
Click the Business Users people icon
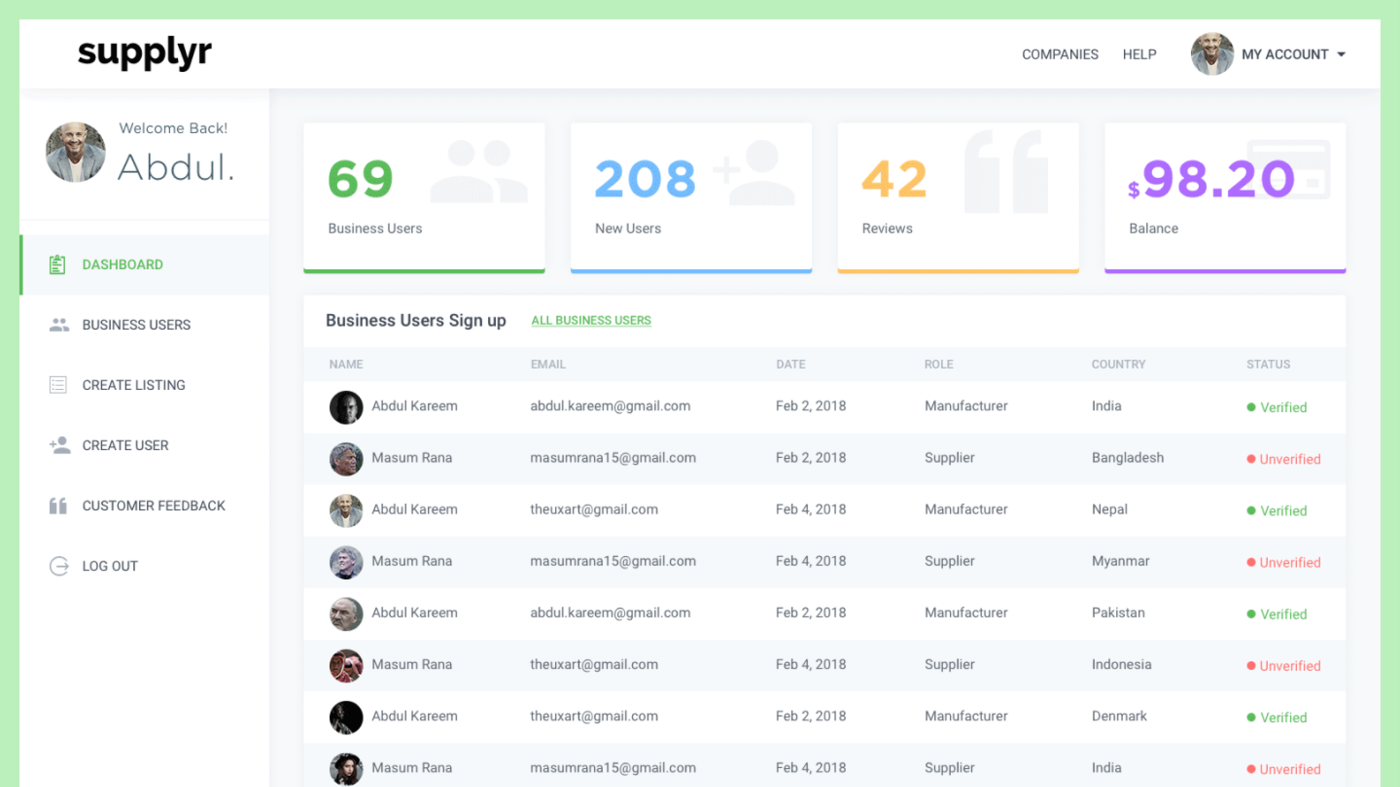pos(59,325)
